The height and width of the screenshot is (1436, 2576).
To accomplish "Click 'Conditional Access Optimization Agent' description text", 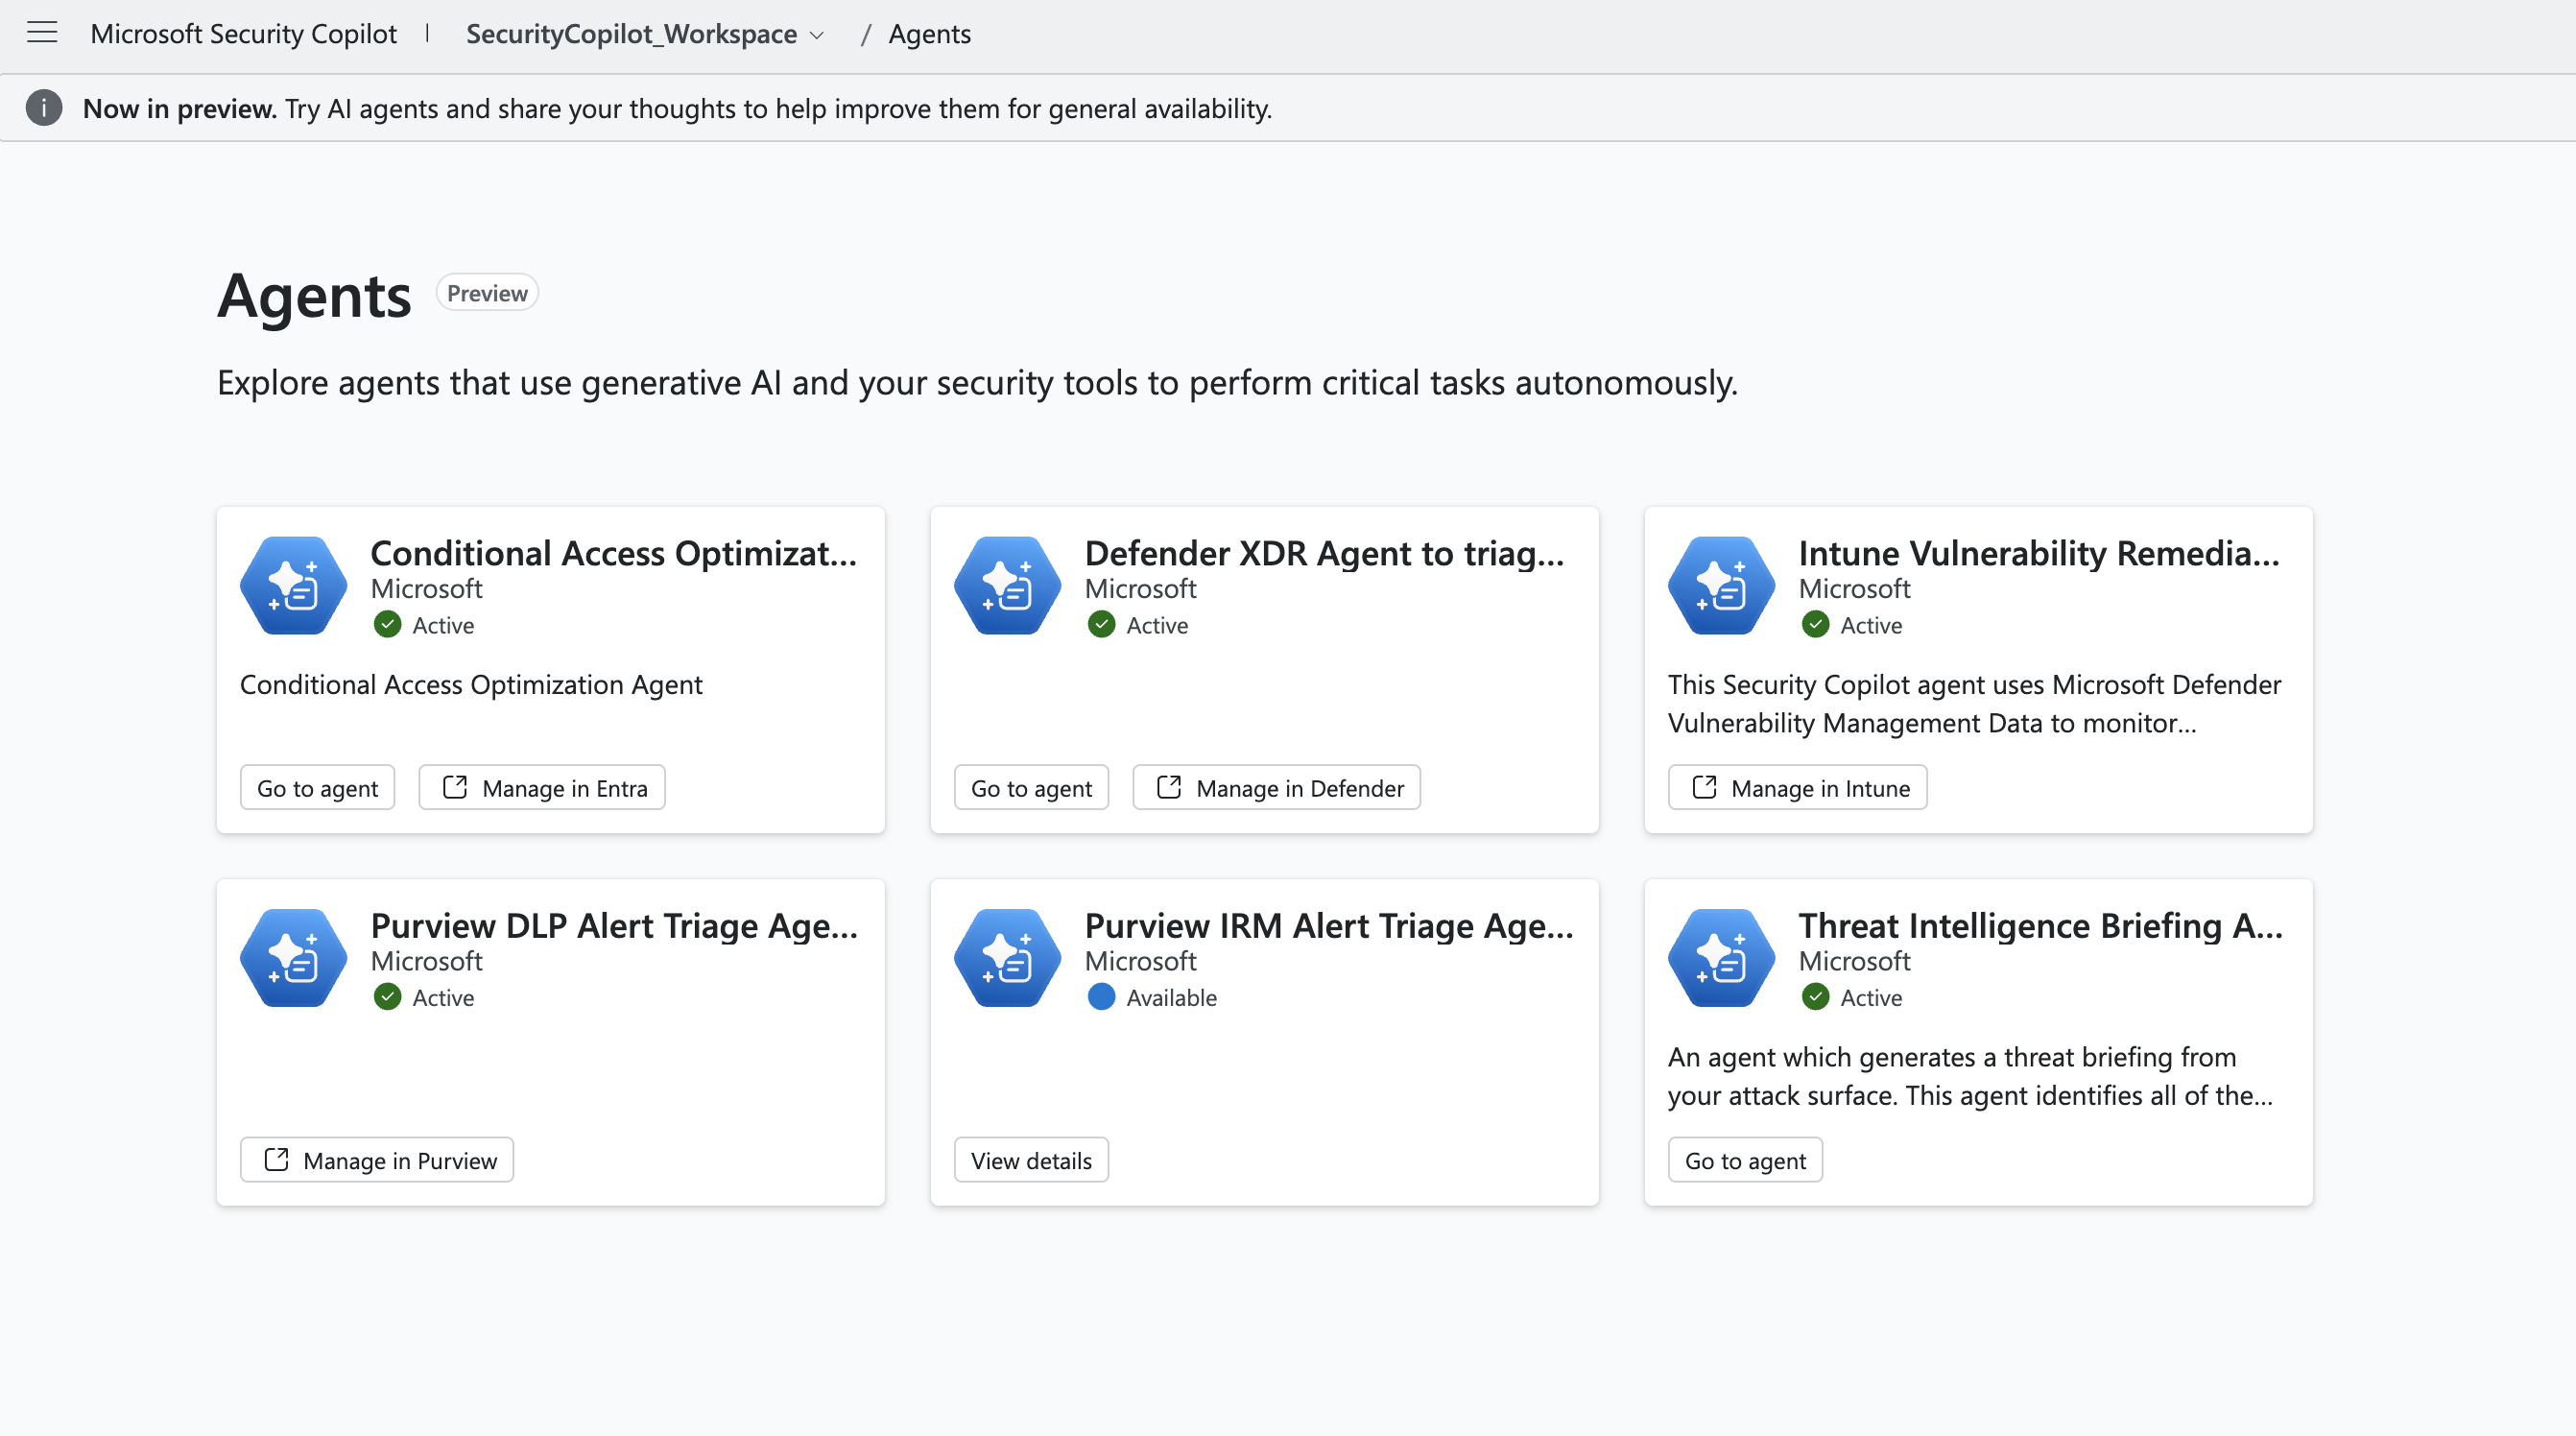I will (471, 685).
